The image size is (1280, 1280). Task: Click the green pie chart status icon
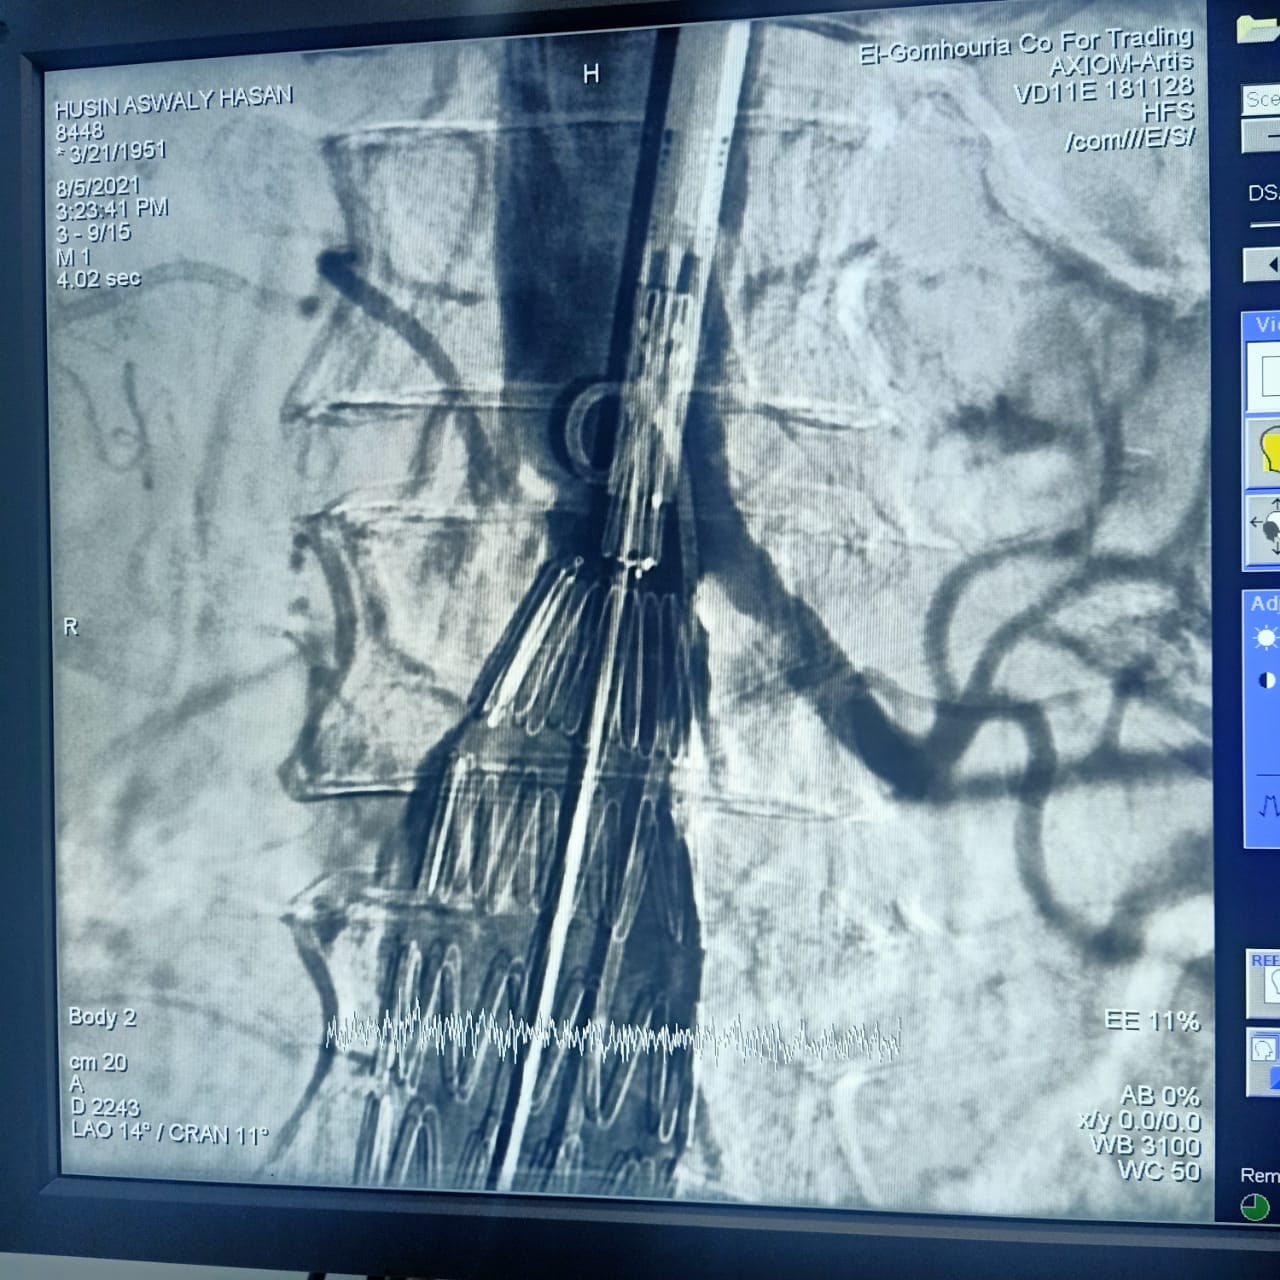[x=1254, y=1207]
